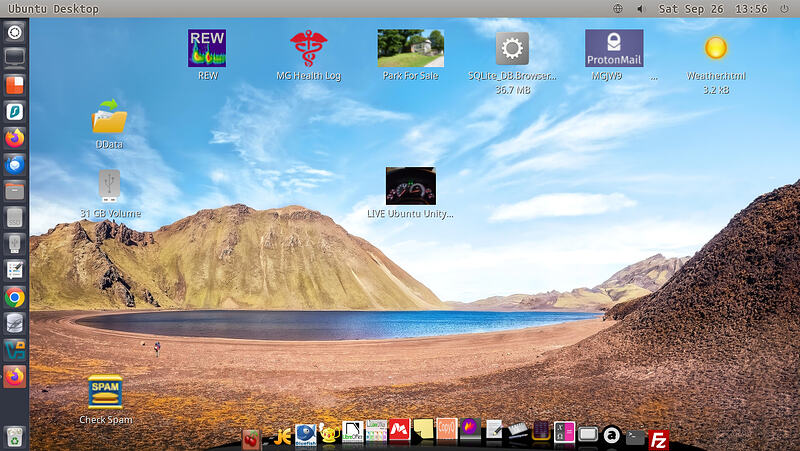Click the orange tiled launcher icon
This screenshot has height=451, width=800.
coord(14,85)
